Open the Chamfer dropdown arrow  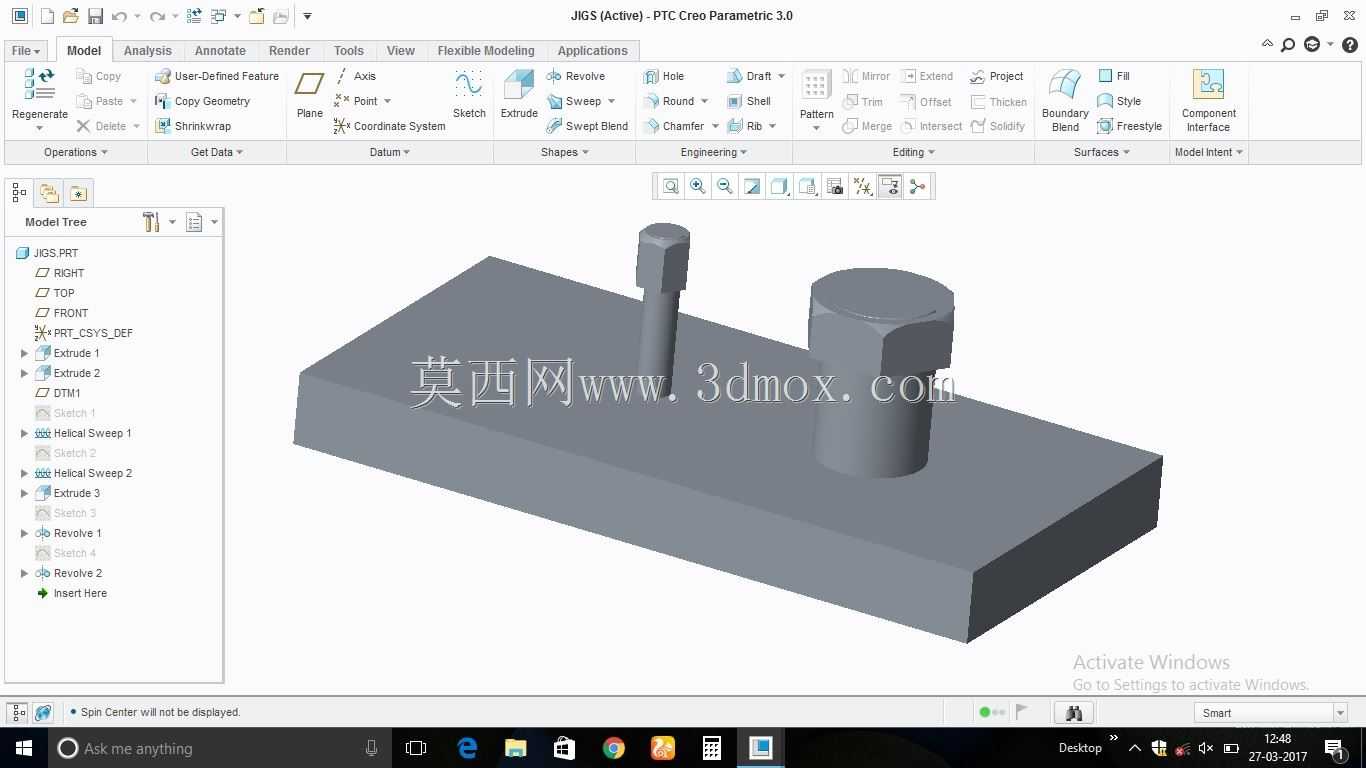point(715,126)
